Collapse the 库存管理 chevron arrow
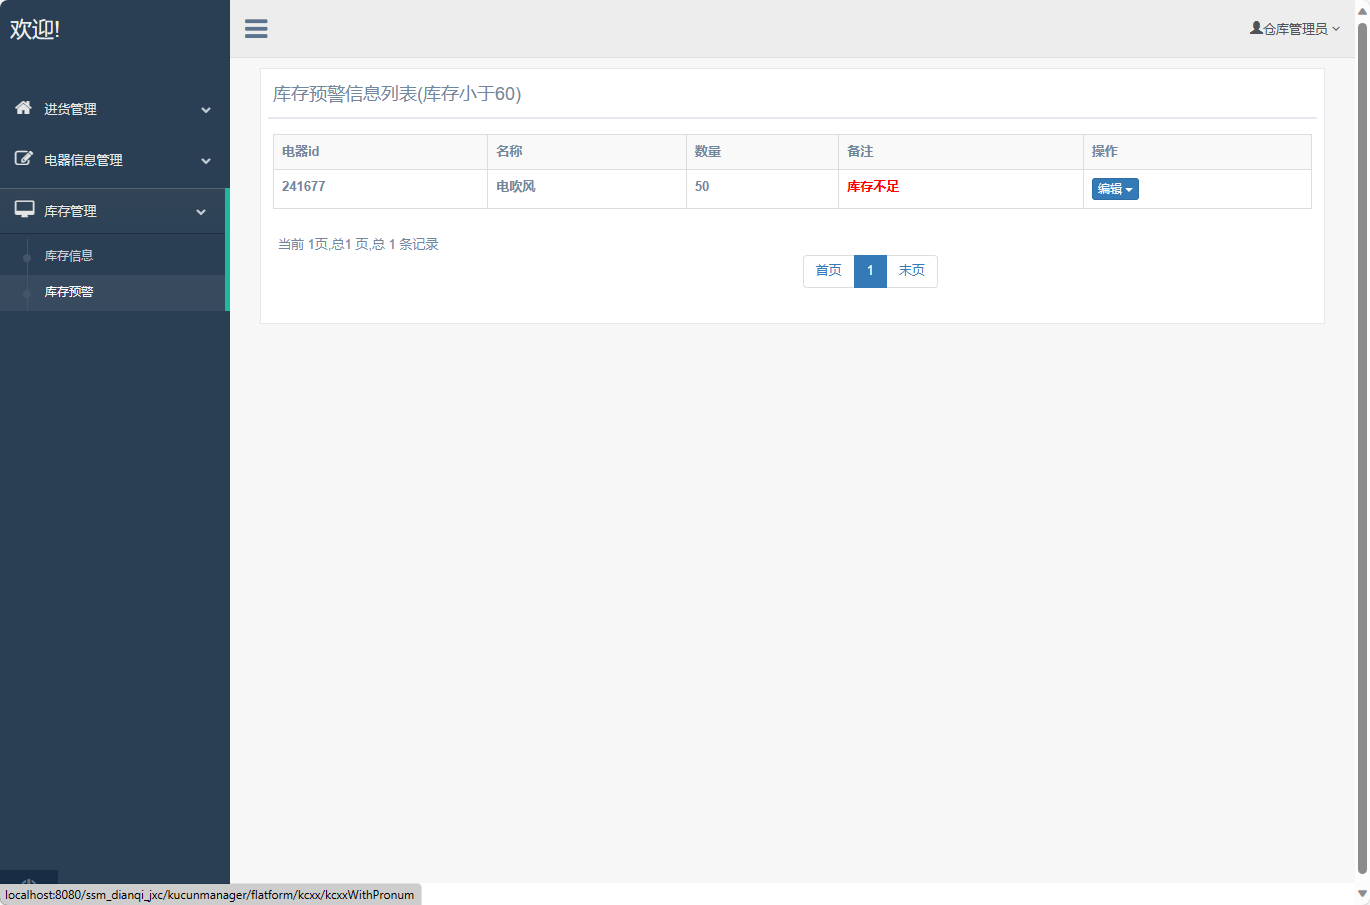 [201, 212]
